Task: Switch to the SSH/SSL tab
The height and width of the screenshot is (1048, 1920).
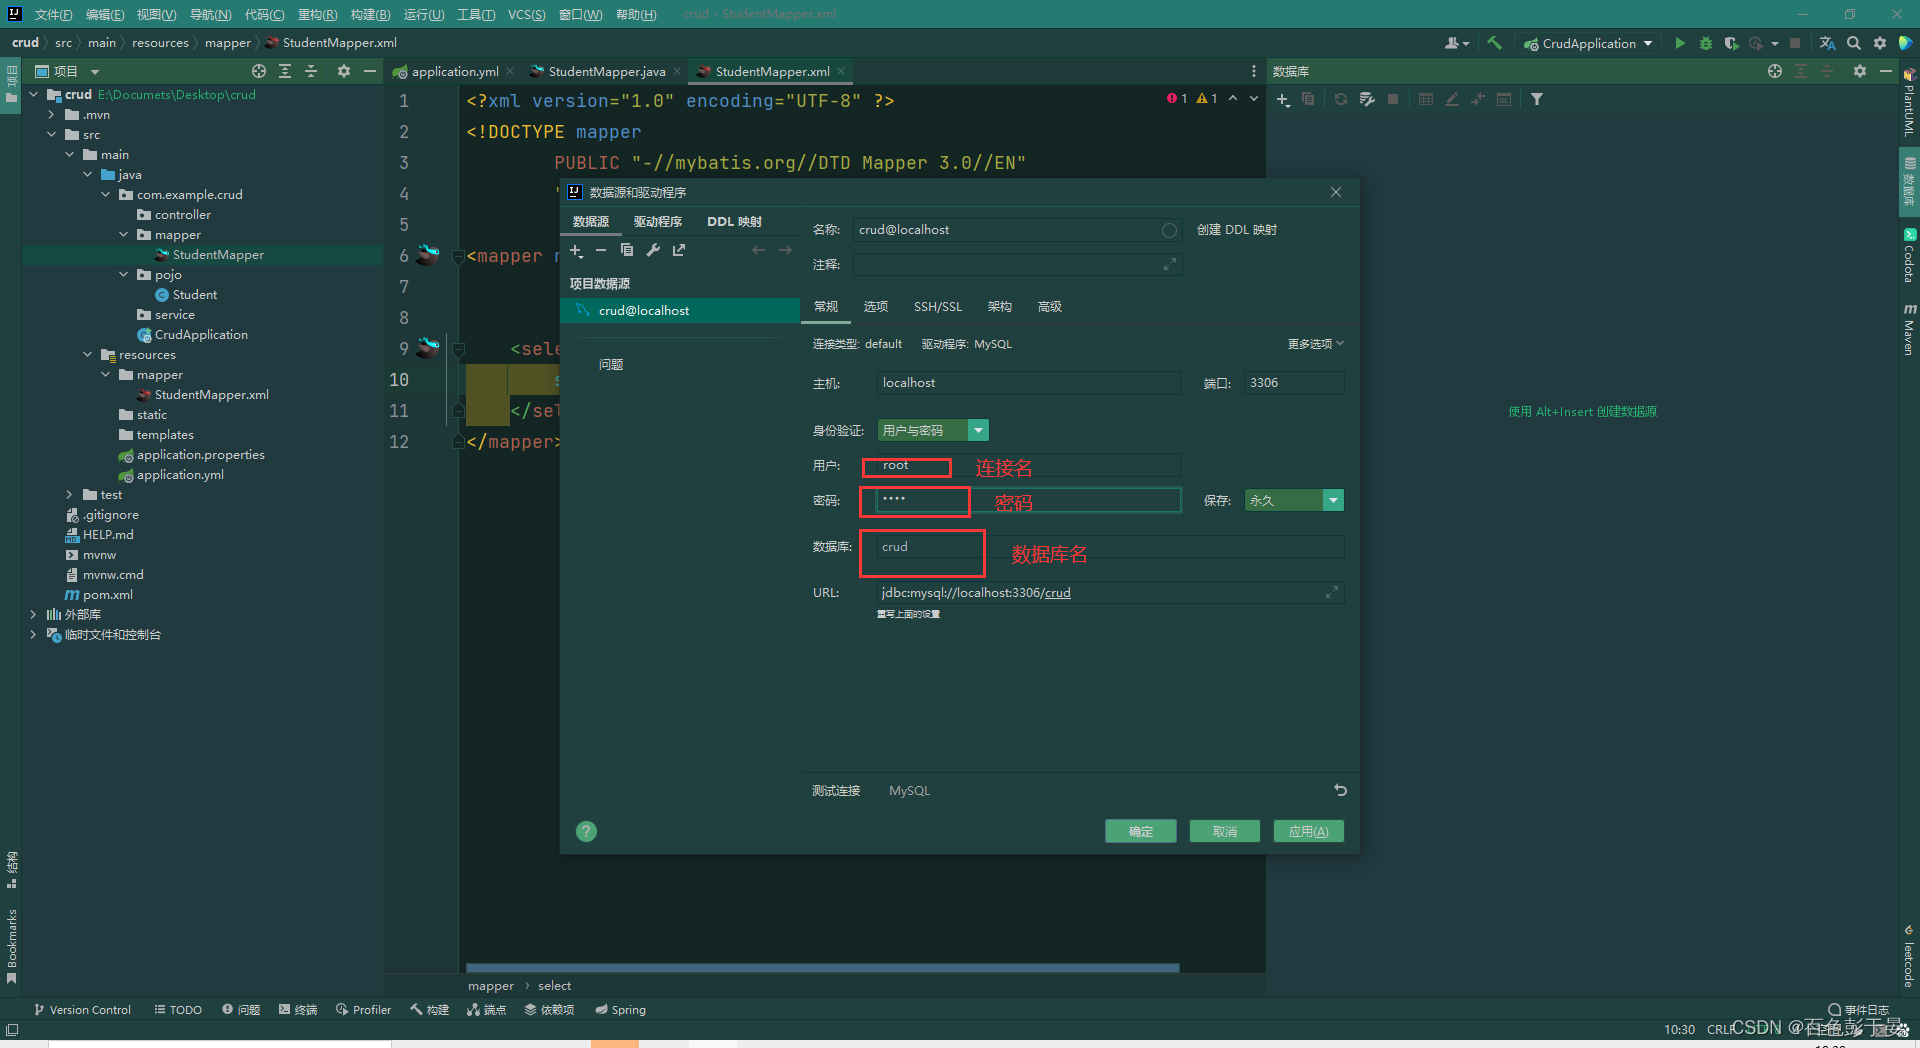Action: point(937,307)
